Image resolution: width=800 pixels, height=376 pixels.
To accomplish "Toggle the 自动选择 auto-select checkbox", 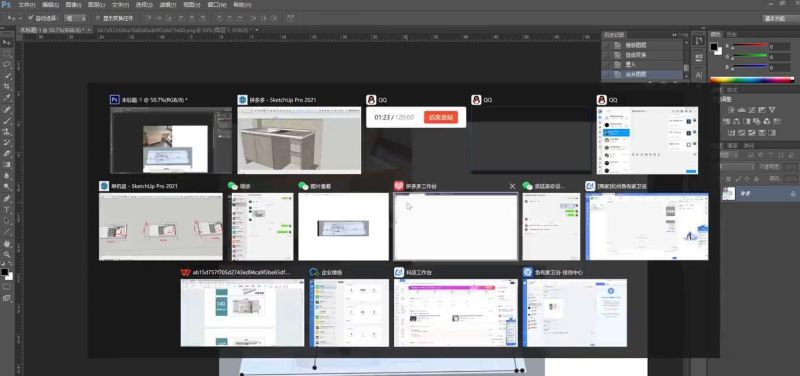I will (x=31, y=18).
